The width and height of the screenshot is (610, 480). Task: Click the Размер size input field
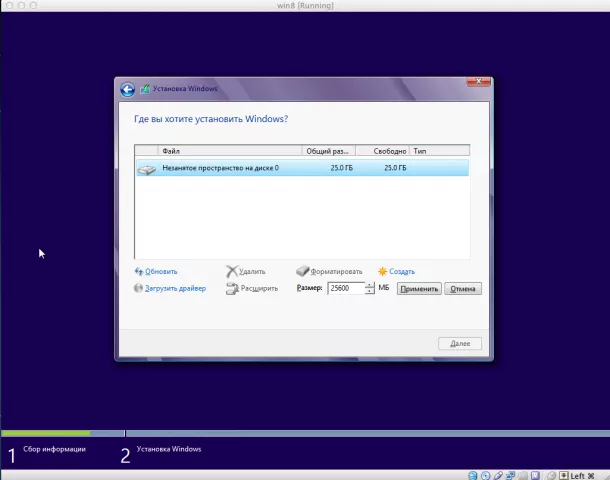point(344,288)
